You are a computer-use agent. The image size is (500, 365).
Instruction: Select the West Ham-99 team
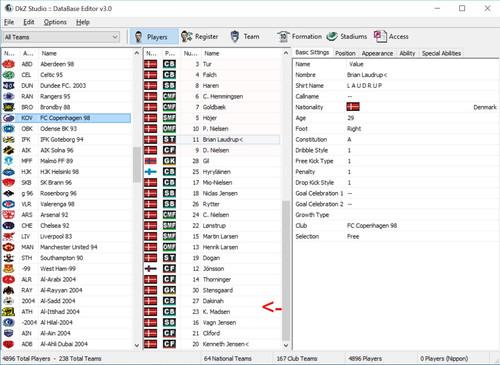[66, 269]
